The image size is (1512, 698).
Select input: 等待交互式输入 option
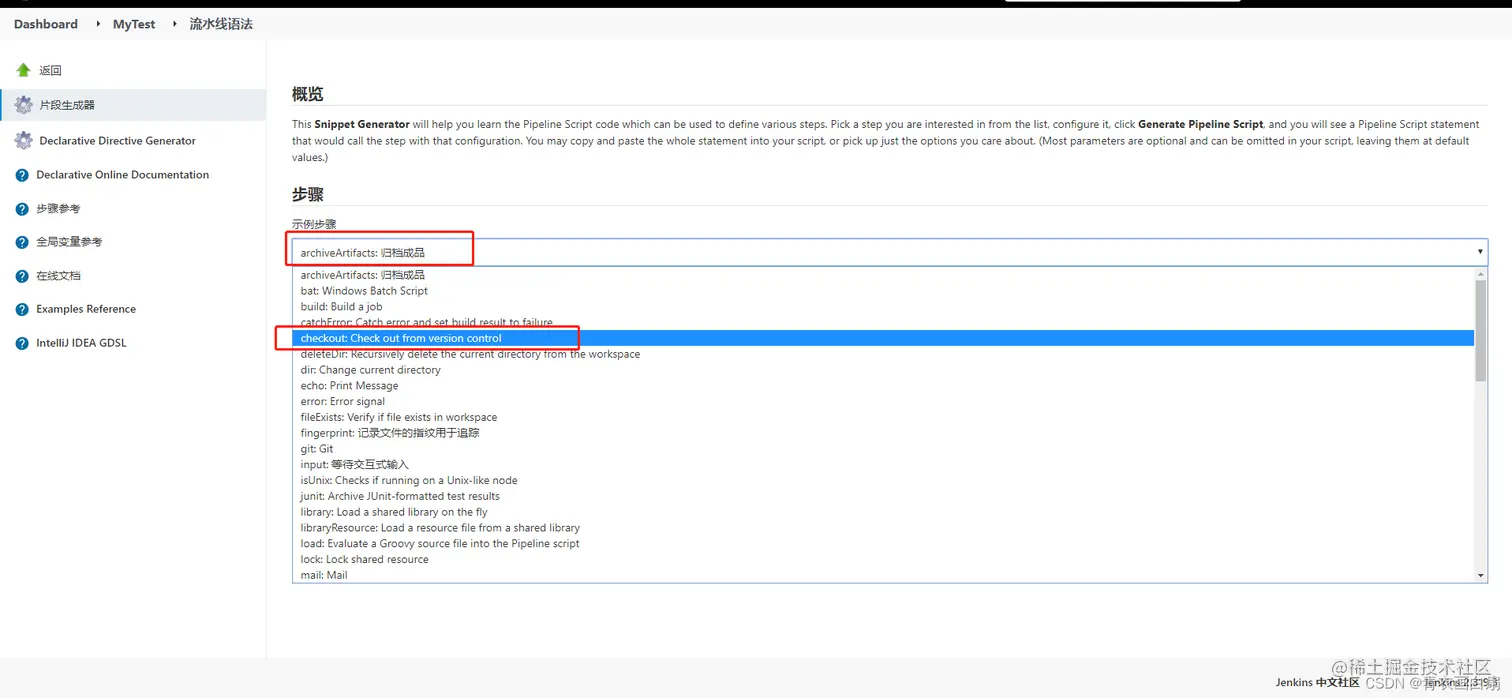pos(883,465)
